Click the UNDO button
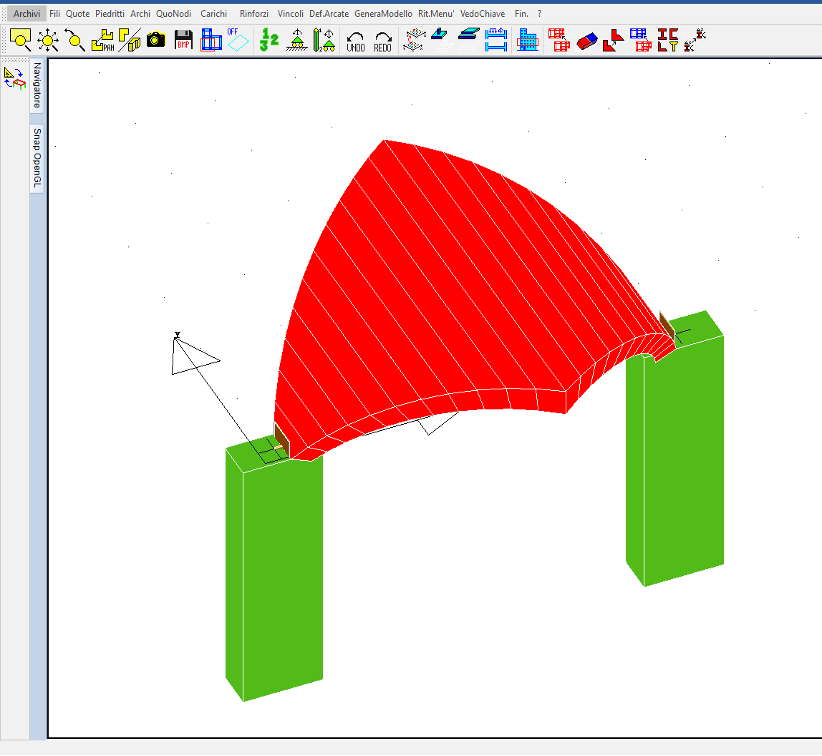Screen dimensions: 822x756 (x=355, y=41)
